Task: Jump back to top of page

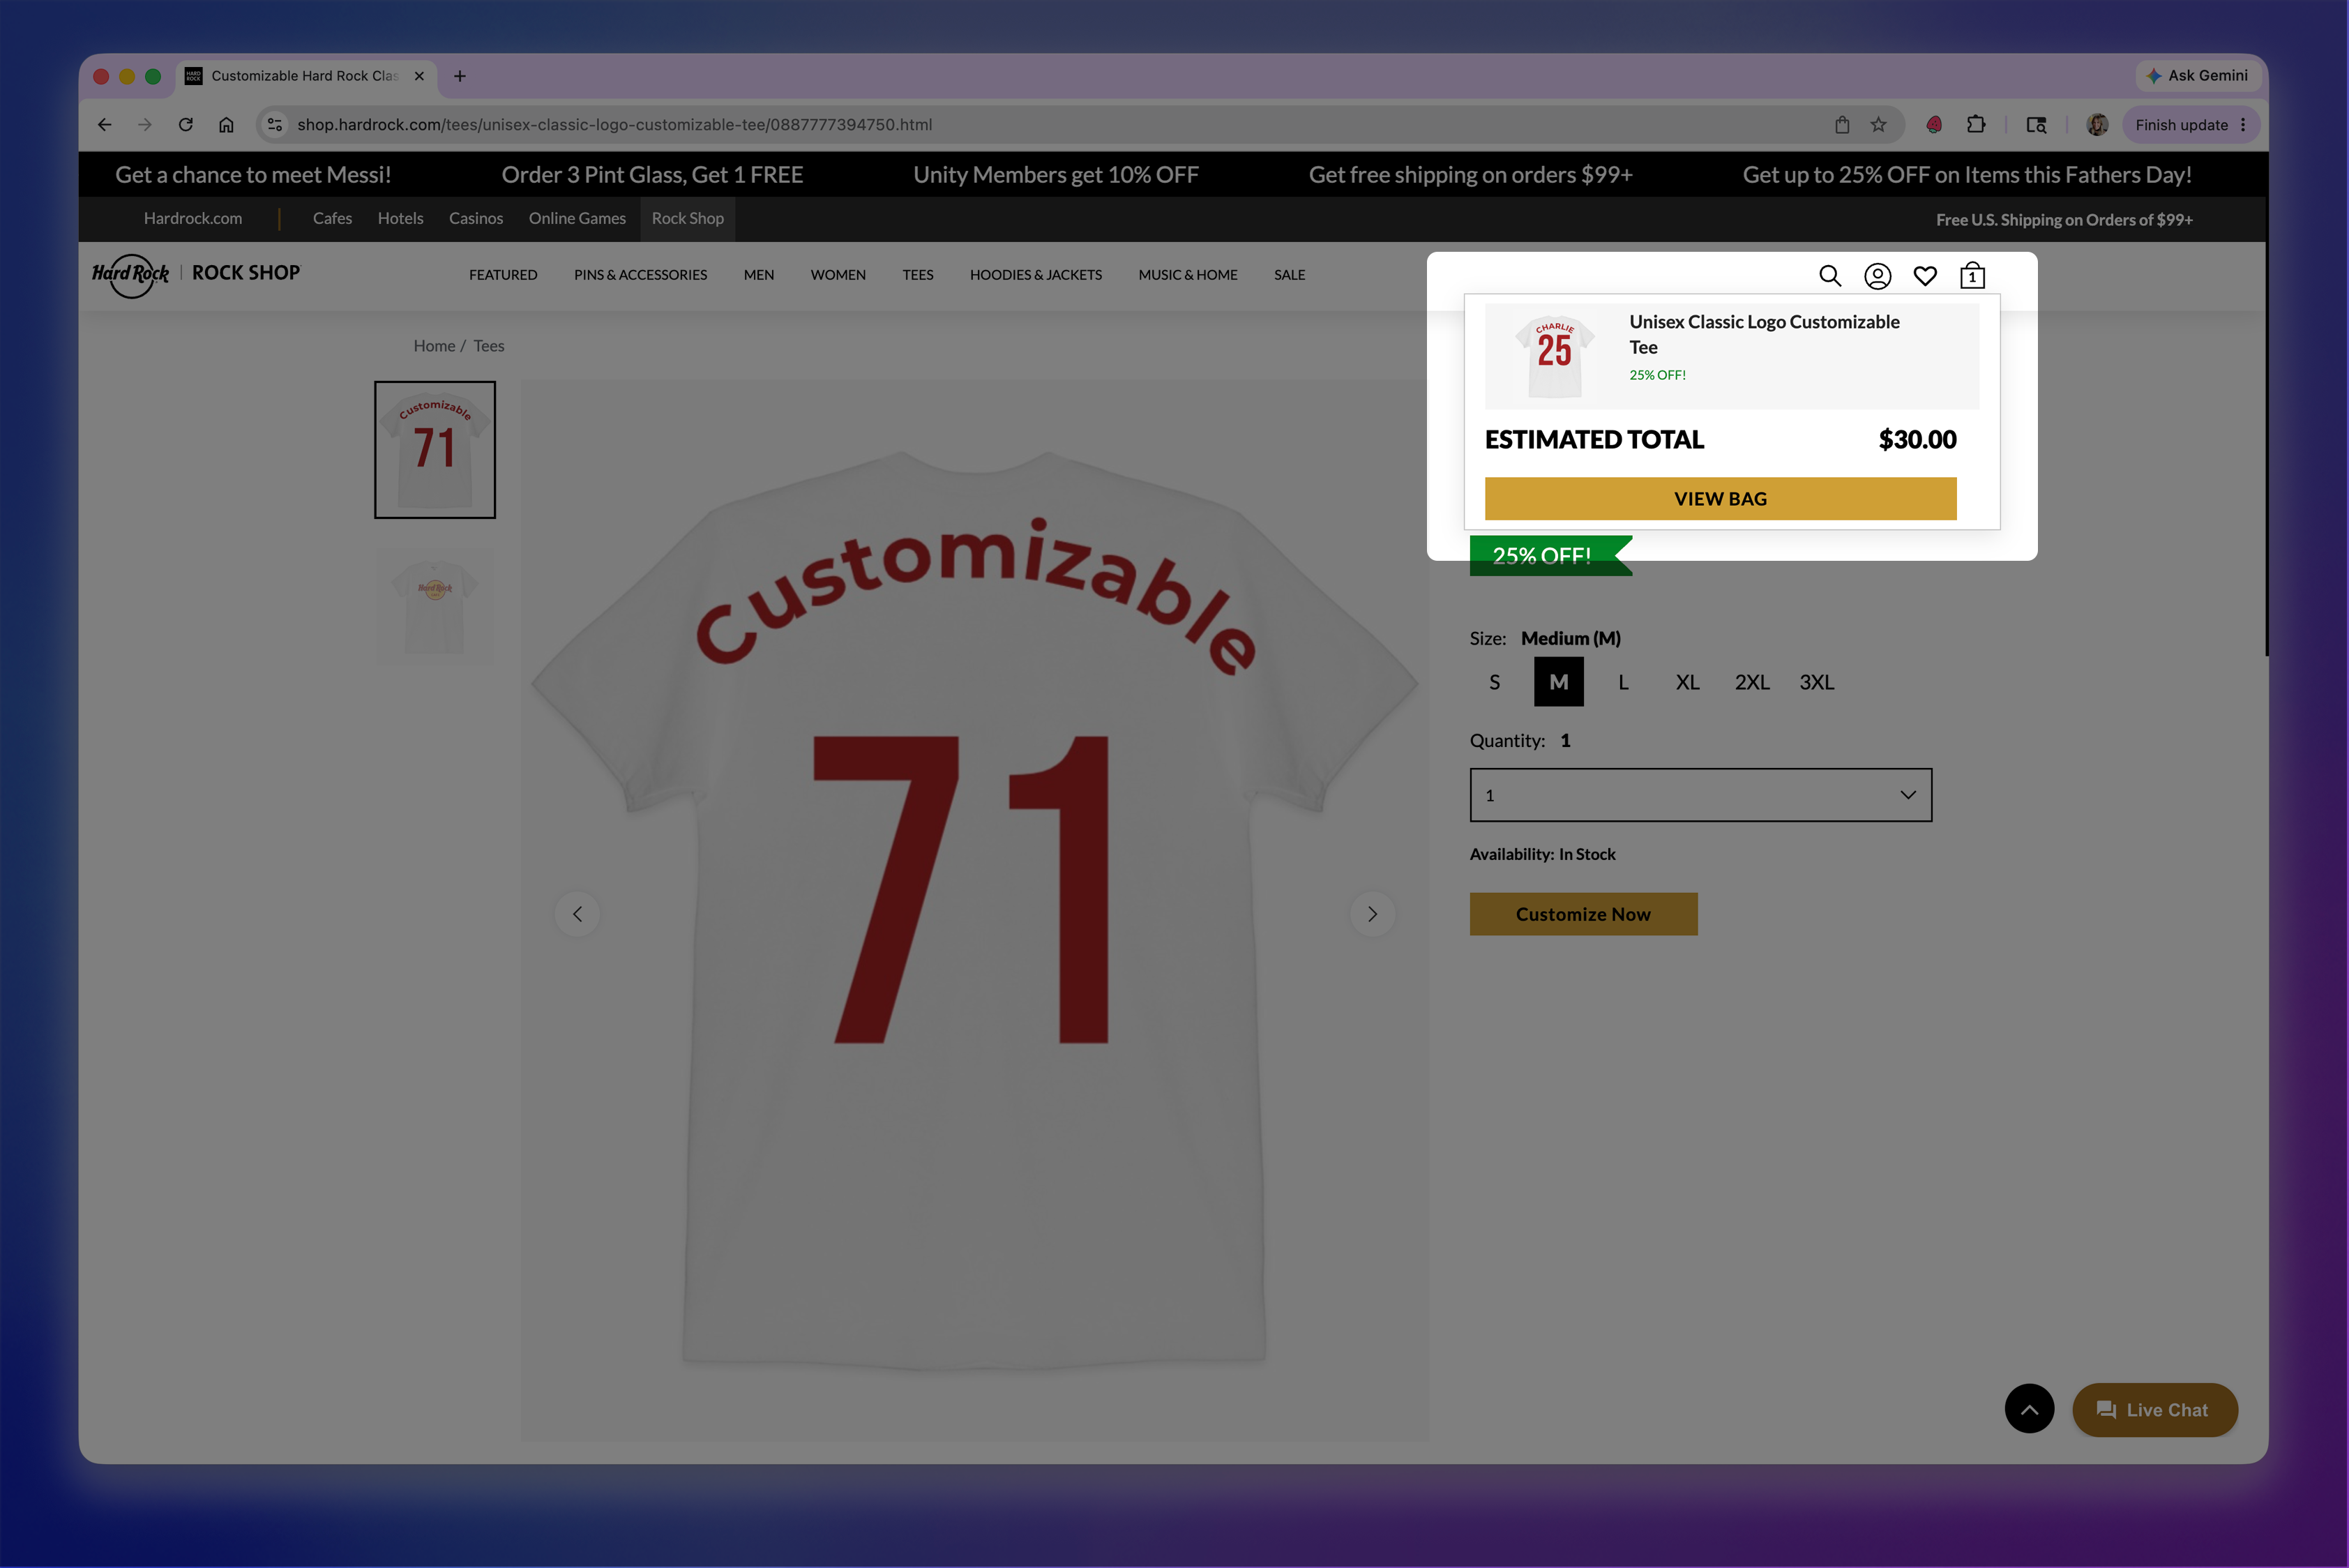Action: coord(2029,1409)
